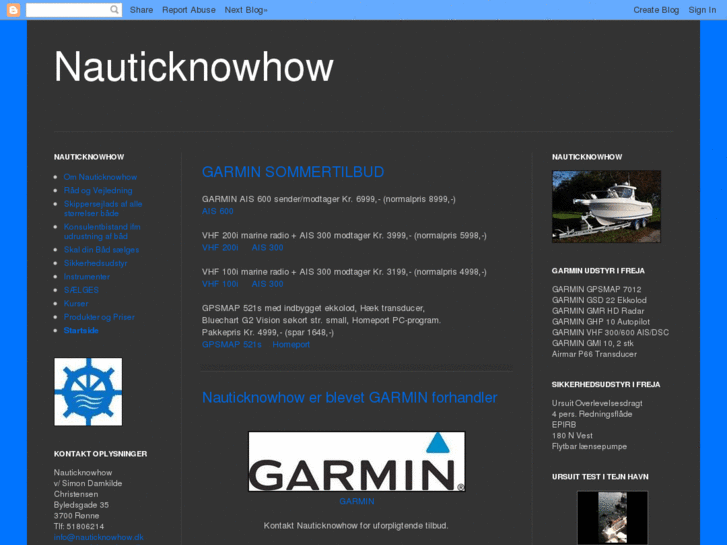Click the Nauticknowhow blog title header
Image resolution: width=727 pixels, height=545 pixels.
point(194,67)
